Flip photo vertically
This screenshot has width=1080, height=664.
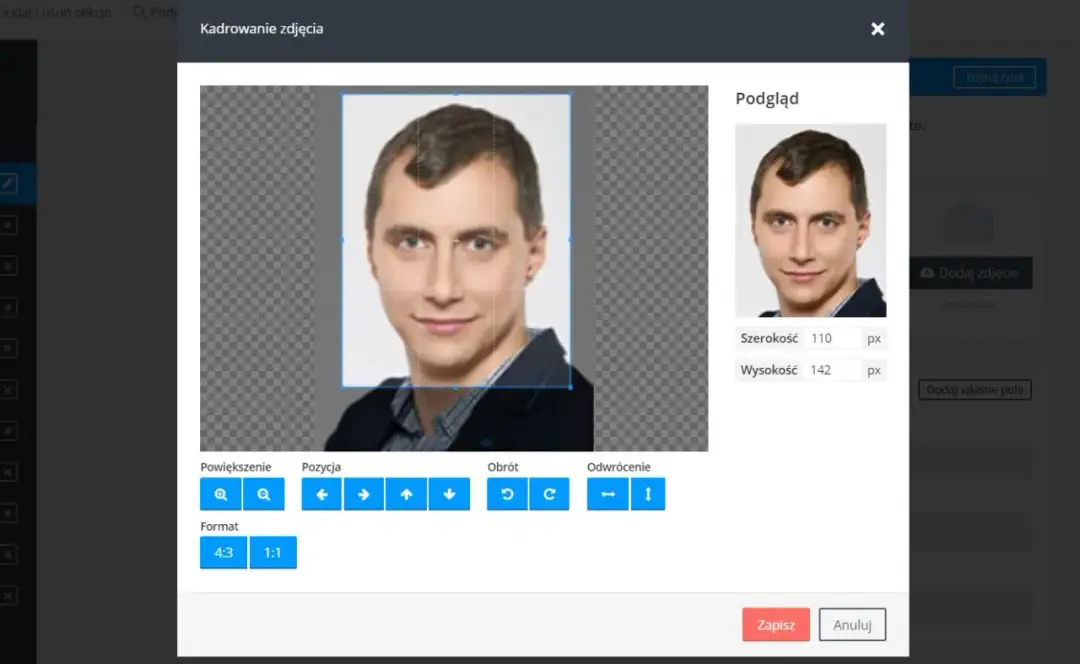(x=648, y=494)
